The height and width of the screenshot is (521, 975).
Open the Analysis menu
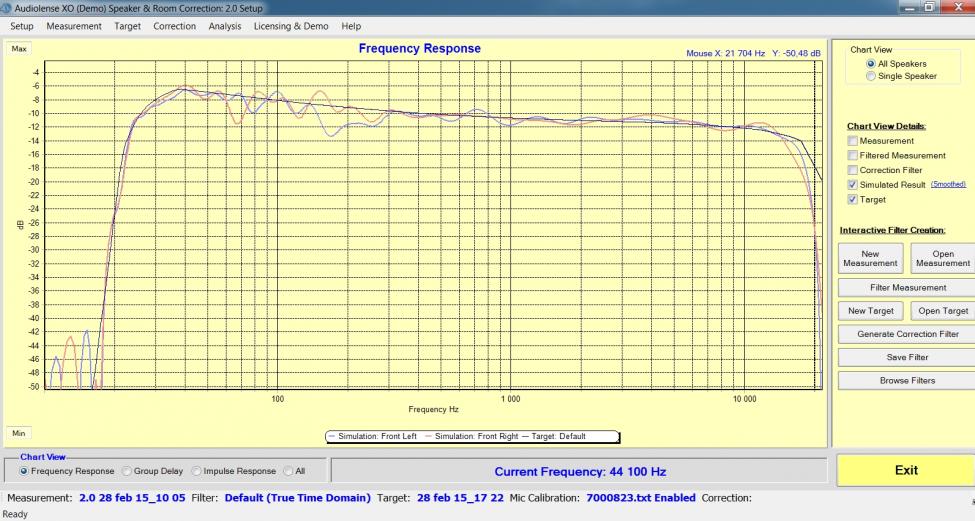[x=224, y=26]
